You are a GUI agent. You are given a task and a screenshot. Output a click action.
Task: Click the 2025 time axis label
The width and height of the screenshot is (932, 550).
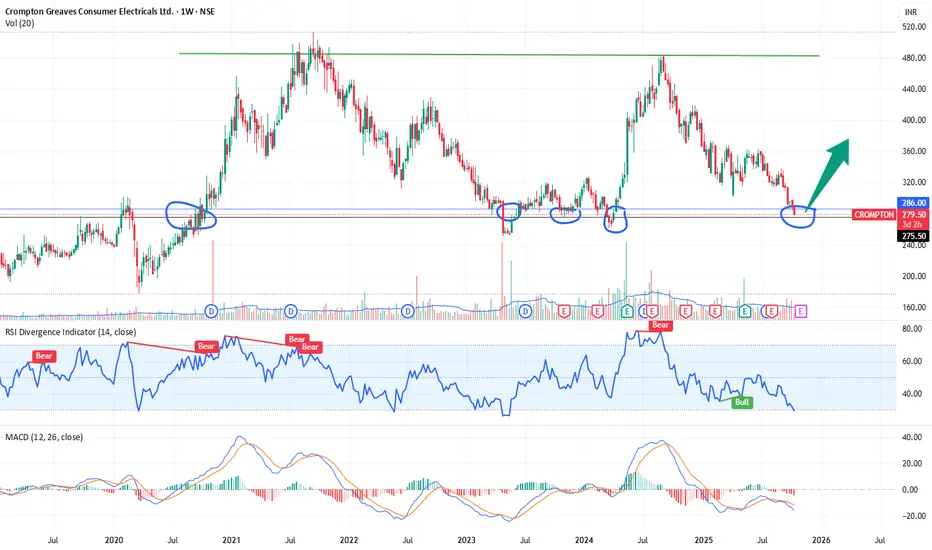[704, 540]
